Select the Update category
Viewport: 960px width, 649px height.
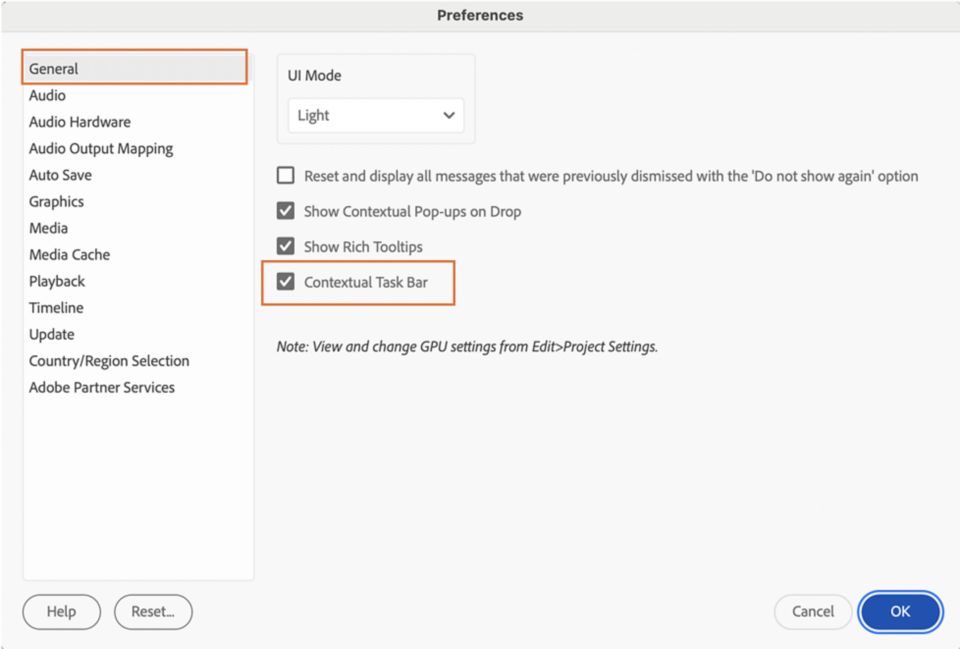[51, 334]
